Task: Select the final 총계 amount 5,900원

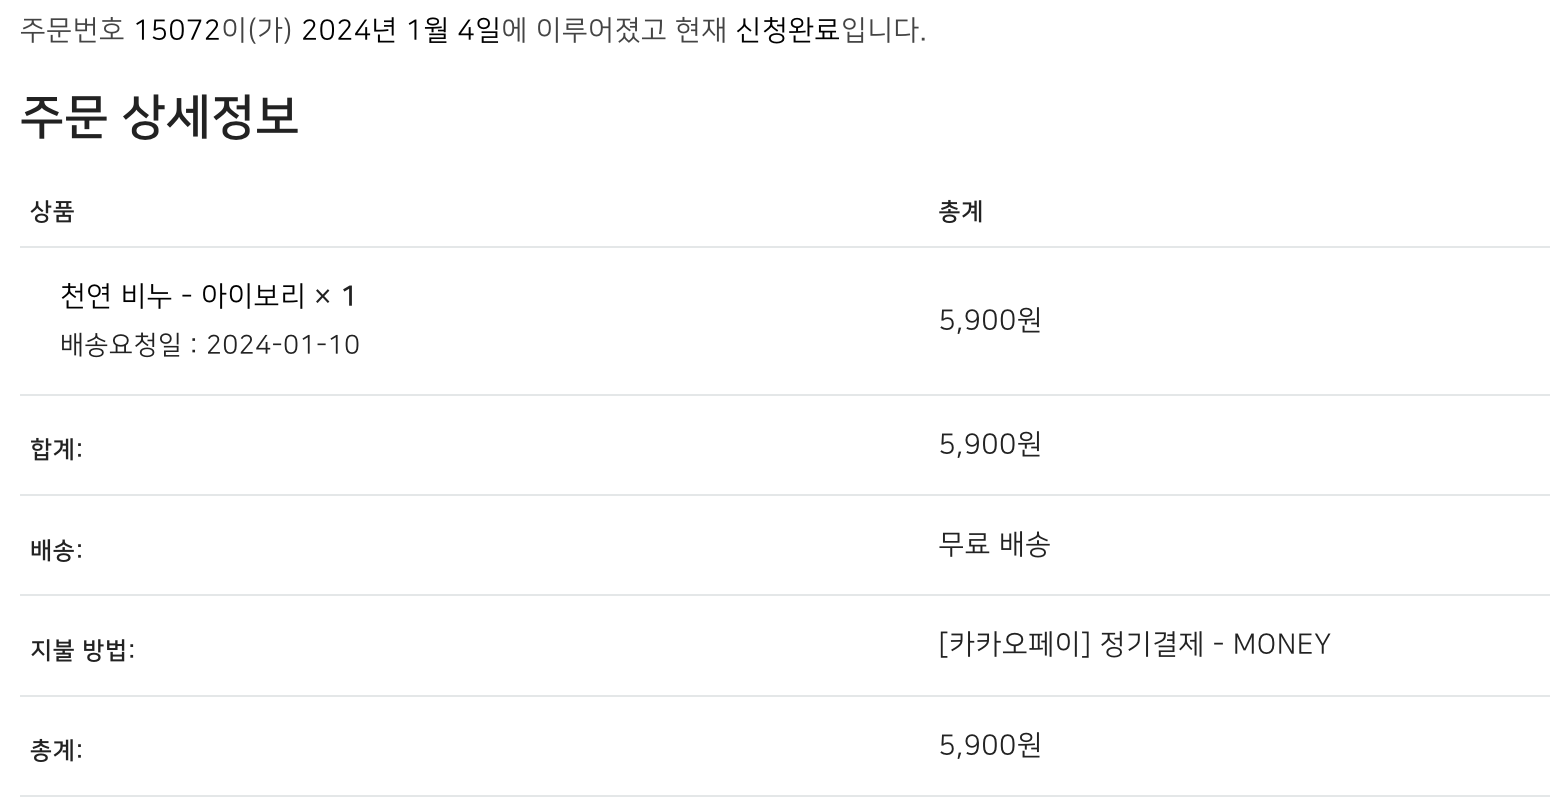Action: pyautogui.click(x=990, y=745)
